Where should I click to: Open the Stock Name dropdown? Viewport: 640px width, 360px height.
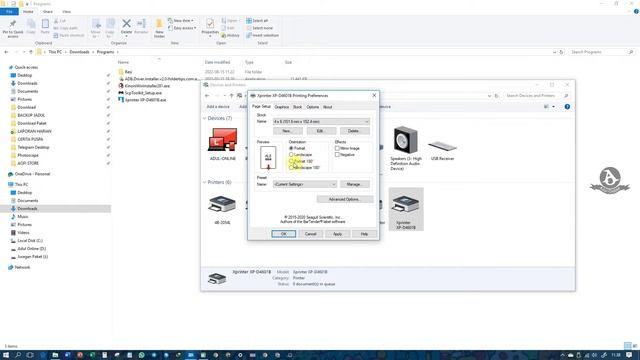(x=321, y=122)
